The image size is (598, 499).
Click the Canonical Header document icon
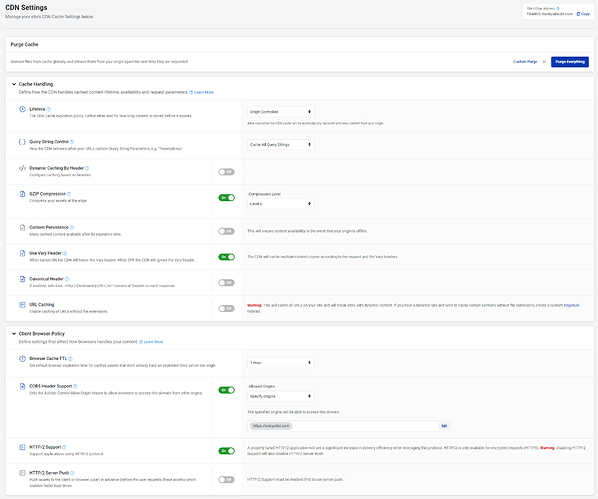pos(23,279)
